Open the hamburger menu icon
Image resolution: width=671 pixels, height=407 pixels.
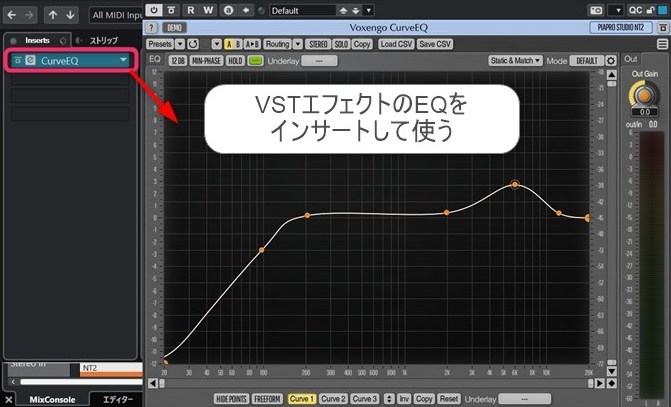tap(662, 44)
